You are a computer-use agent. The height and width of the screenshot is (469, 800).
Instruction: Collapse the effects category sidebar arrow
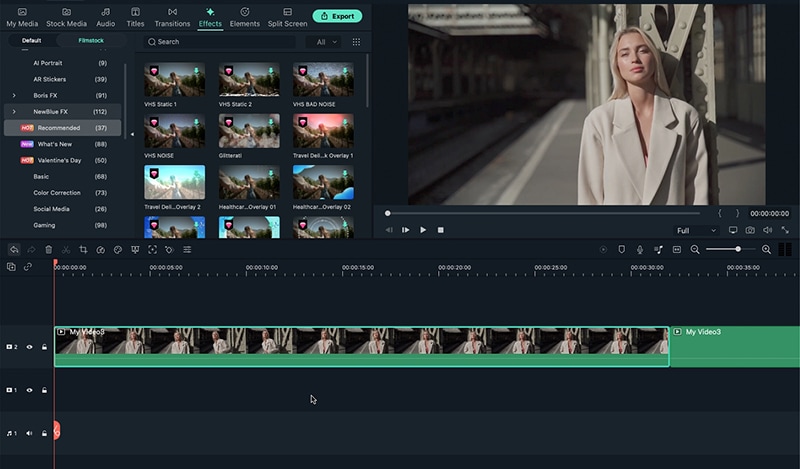[x=132, y=134]
